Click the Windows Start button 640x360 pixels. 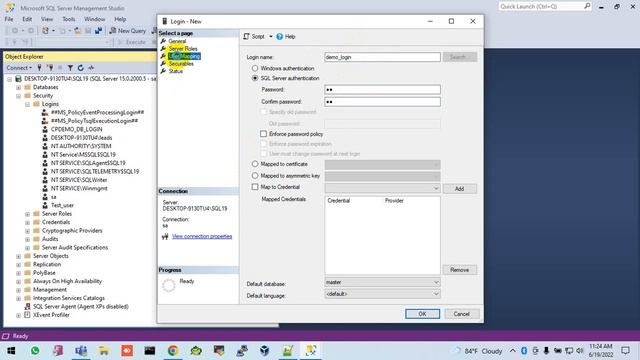coord(11,351)
